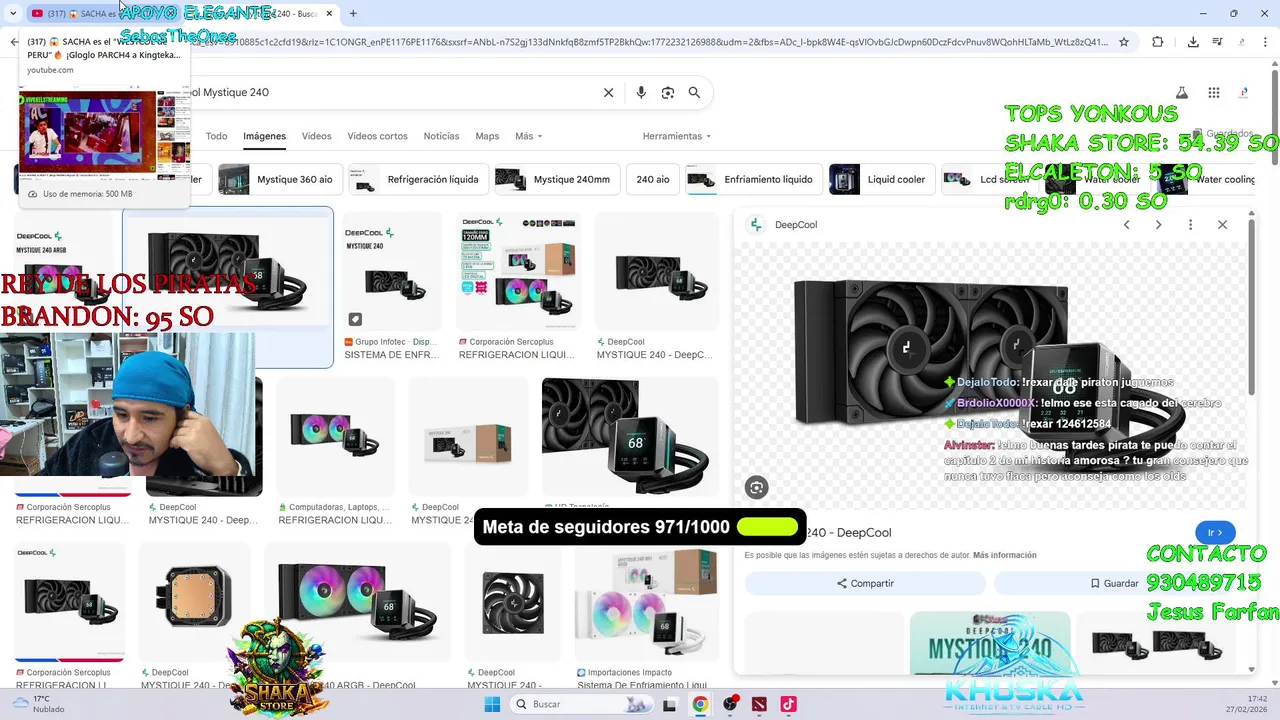This screenshot has height=720, width=1280.
Task: Close the DeepCool image preview panel
Action: point(1222,225)
